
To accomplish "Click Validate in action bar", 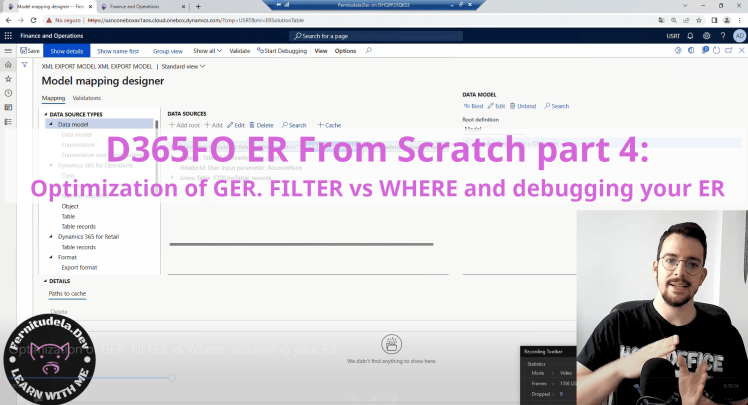I will 239,51.
